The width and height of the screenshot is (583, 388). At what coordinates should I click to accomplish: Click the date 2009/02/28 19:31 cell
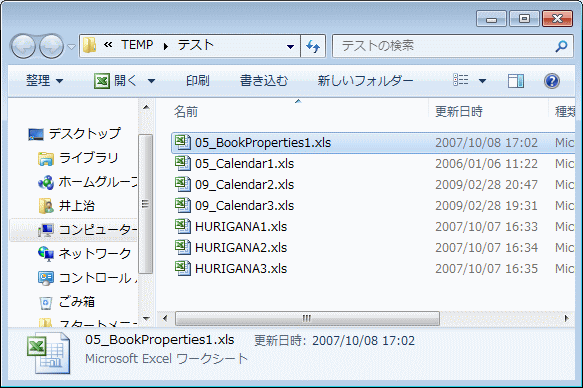click(486, 206)
